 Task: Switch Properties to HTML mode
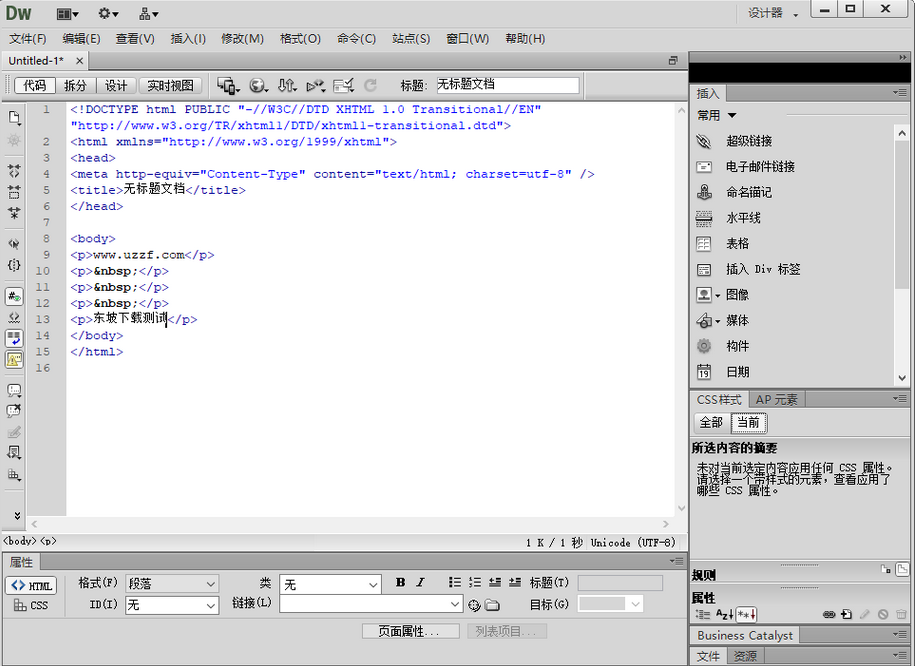[32, 586]
